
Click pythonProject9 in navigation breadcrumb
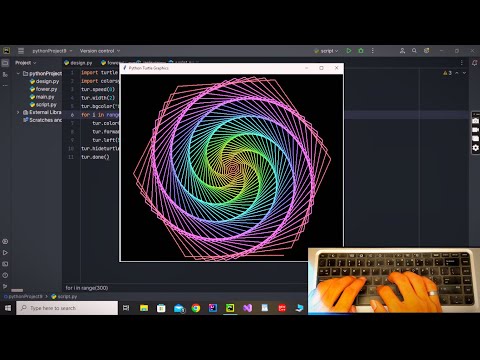click(x=23, y=296)
